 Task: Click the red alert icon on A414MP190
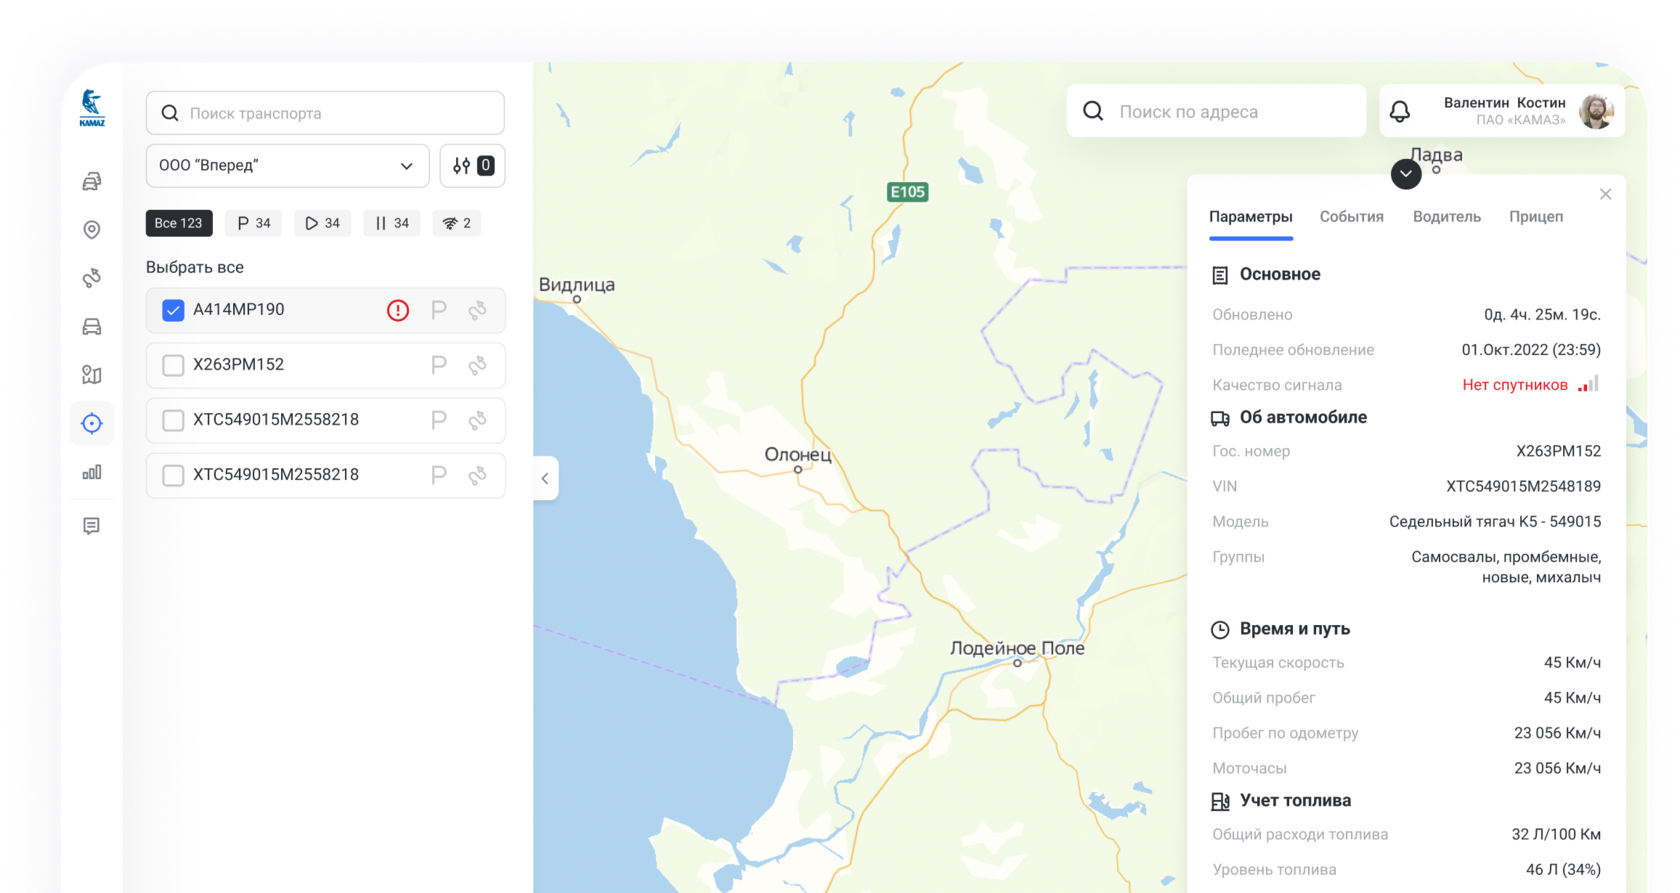[398, 310]
